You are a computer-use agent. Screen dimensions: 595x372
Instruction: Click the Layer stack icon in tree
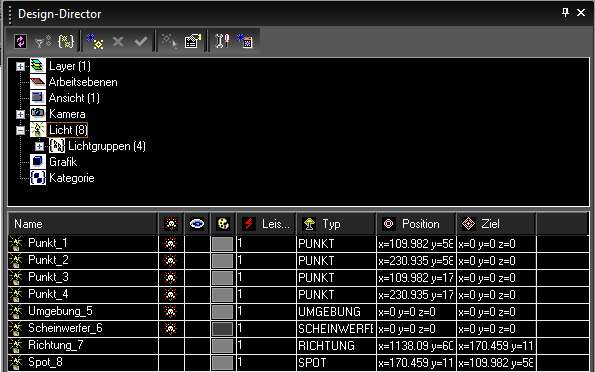click(x=38, y=66)
